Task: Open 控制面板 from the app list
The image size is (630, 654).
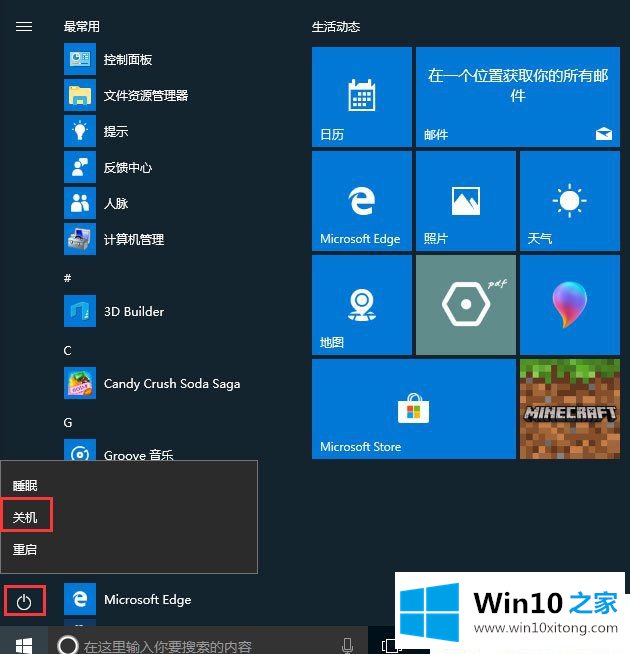Action: point(128,60)
